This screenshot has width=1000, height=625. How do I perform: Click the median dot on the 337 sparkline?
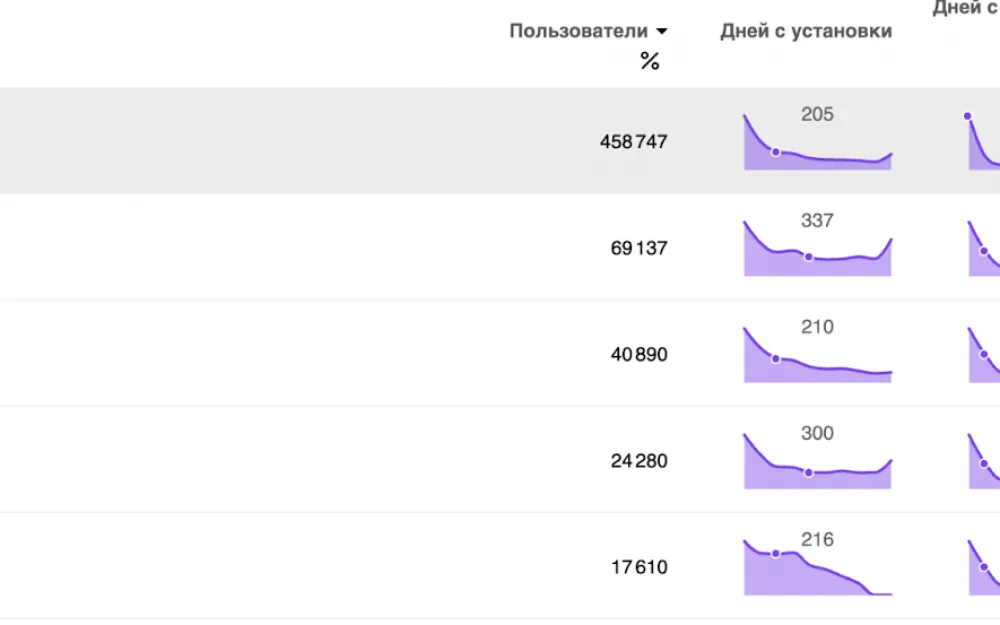(x=808, y=257)
